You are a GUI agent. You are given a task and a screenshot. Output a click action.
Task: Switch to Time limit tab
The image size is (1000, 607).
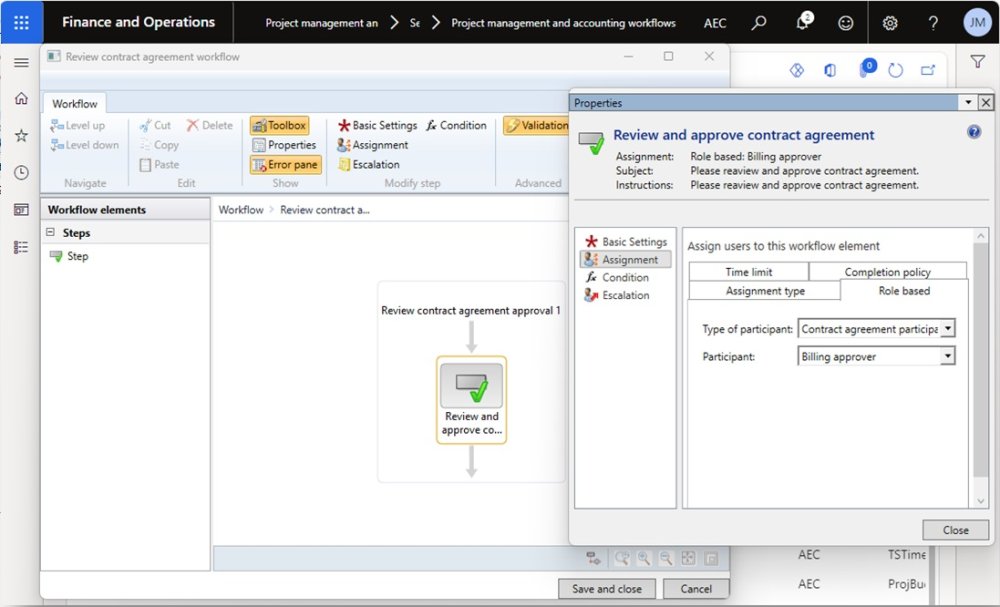tap(749, 272)
